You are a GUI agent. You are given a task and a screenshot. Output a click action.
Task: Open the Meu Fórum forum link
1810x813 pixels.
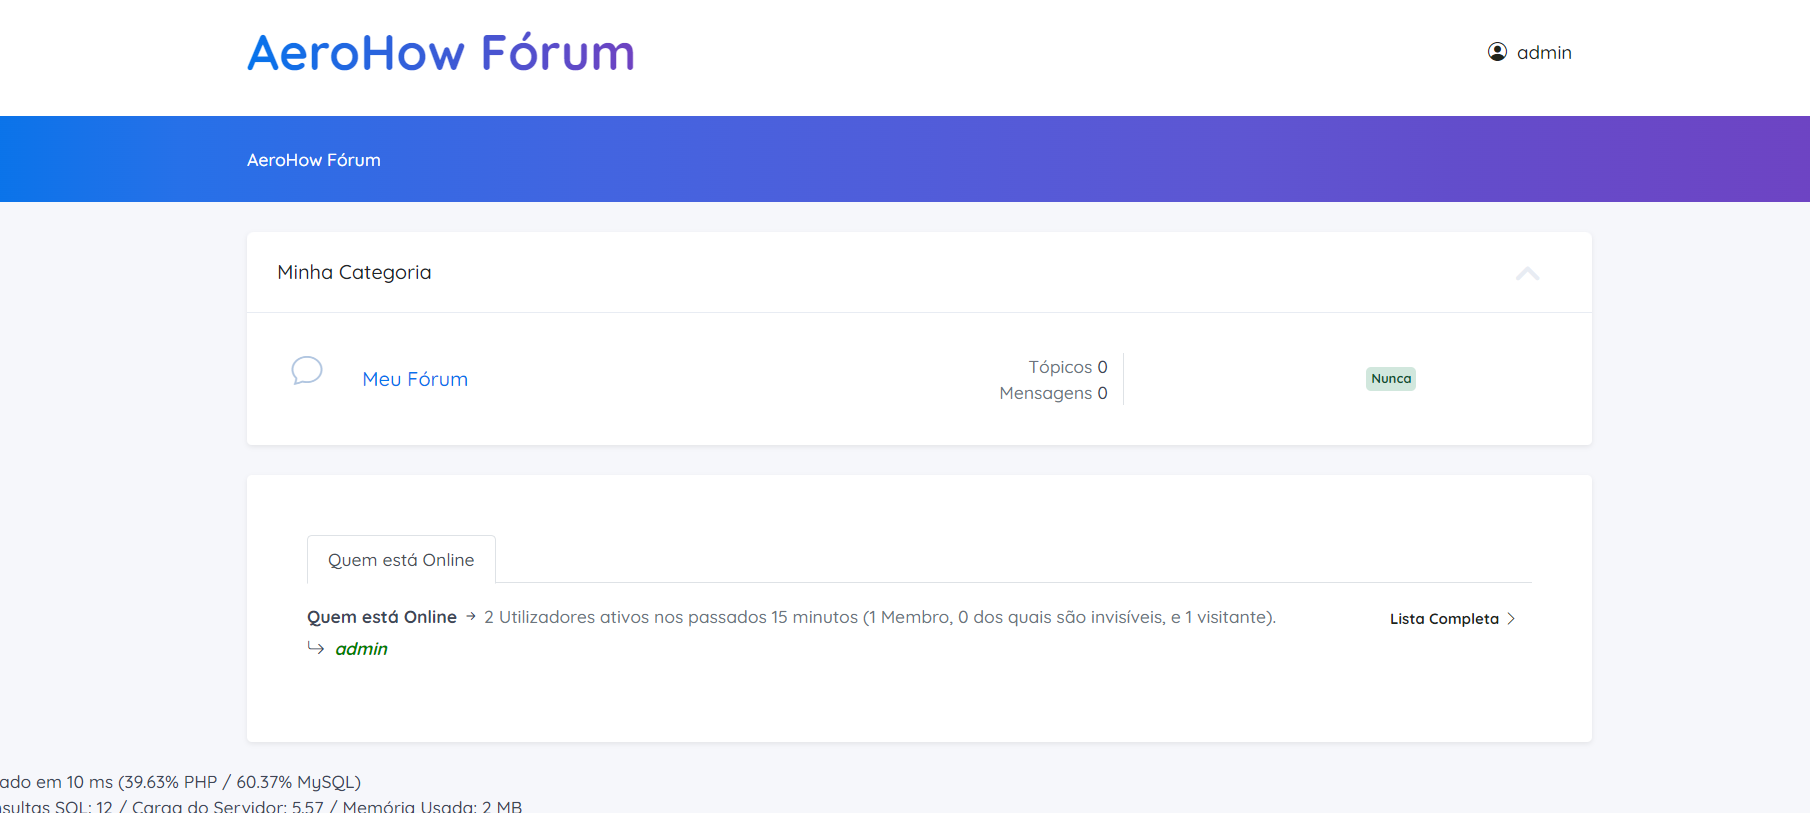click(415, 379)
